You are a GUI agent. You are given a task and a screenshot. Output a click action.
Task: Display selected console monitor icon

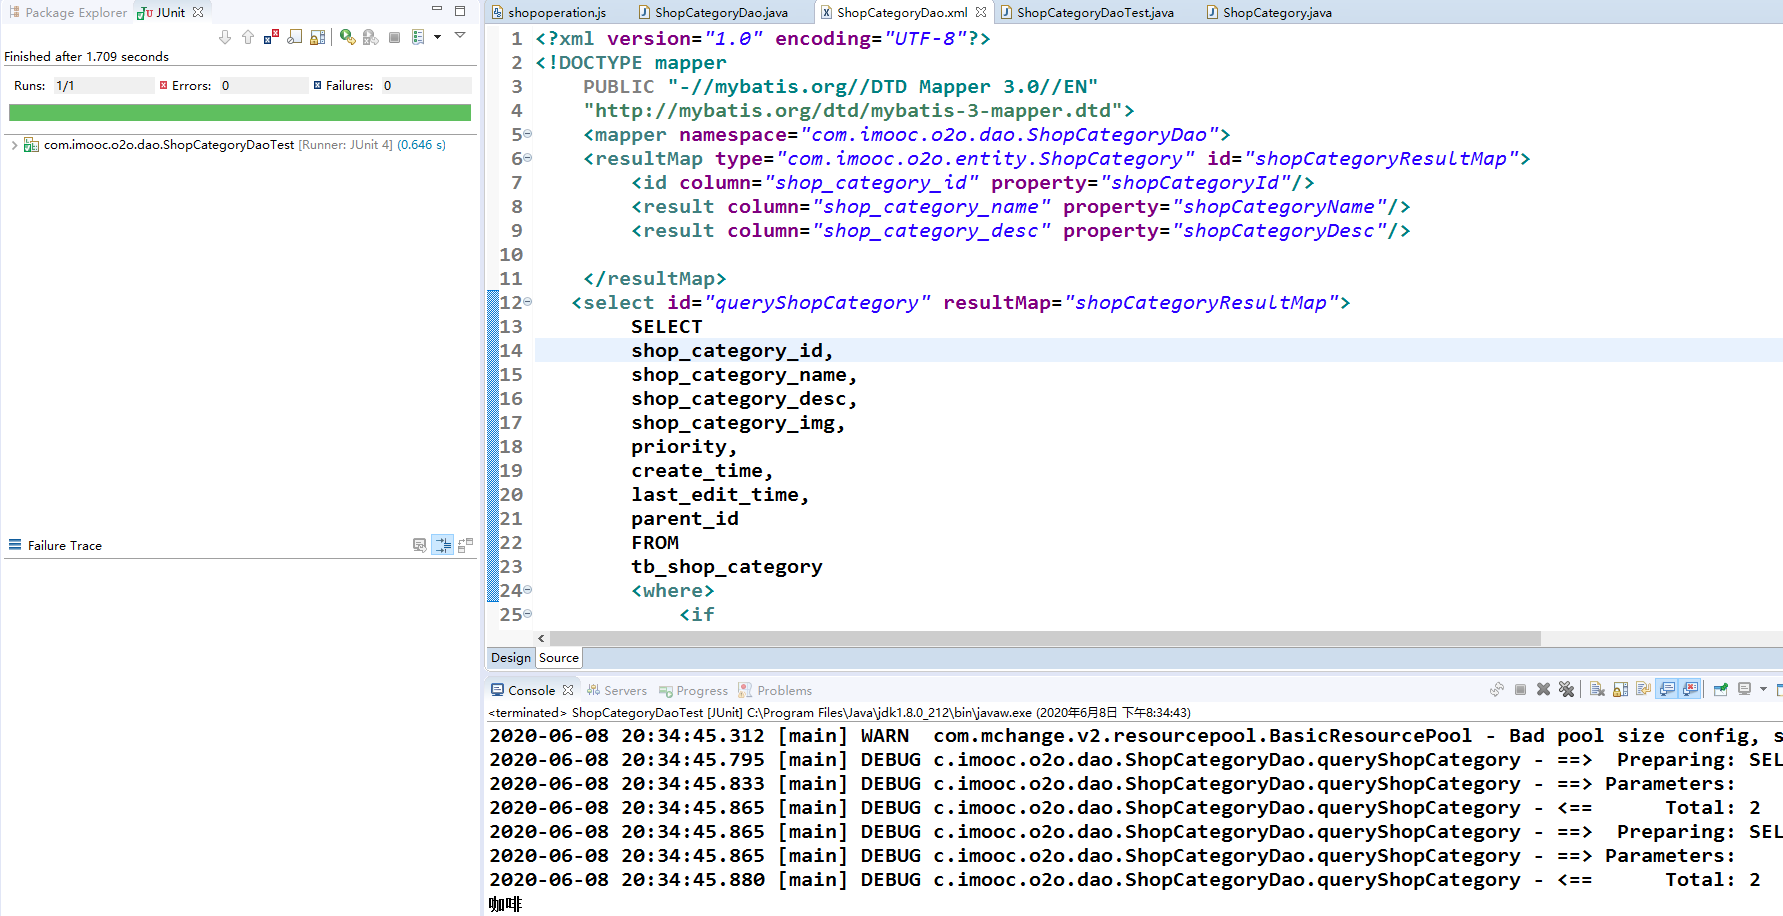point(1745,689)
